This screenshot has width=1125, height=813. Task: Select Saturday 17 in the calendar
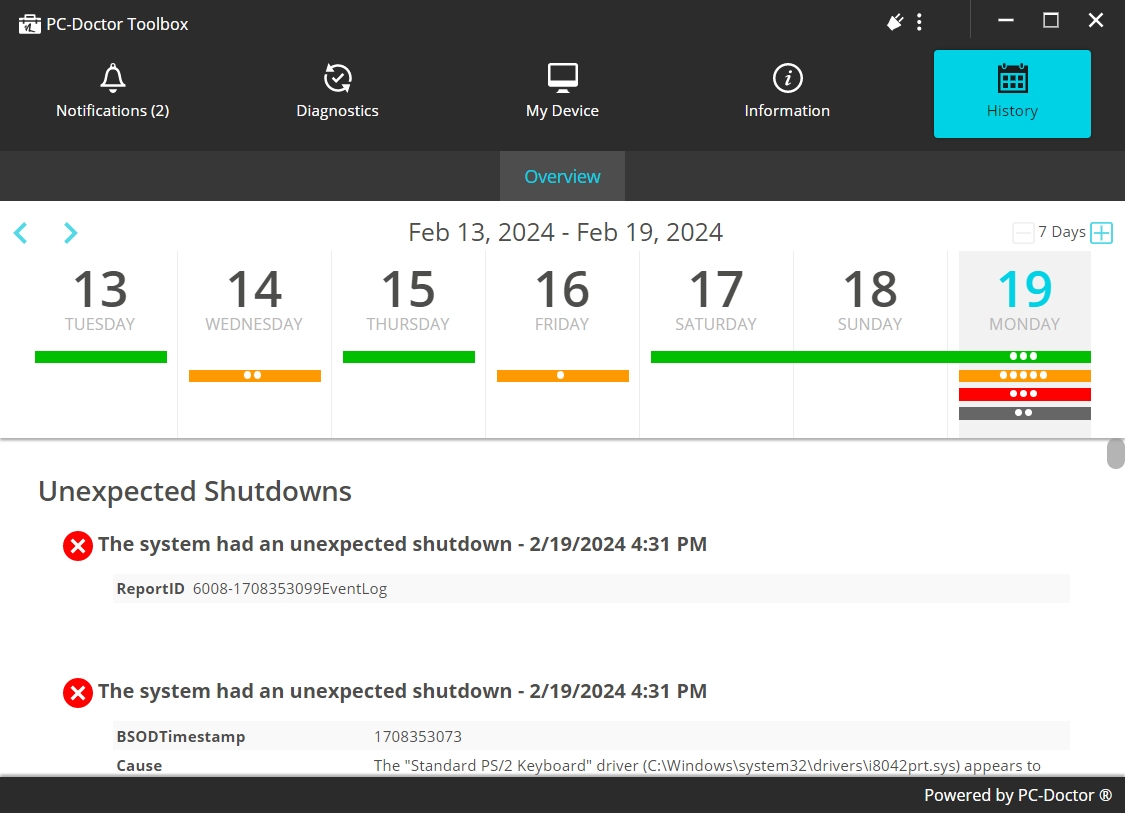point(716,300)
